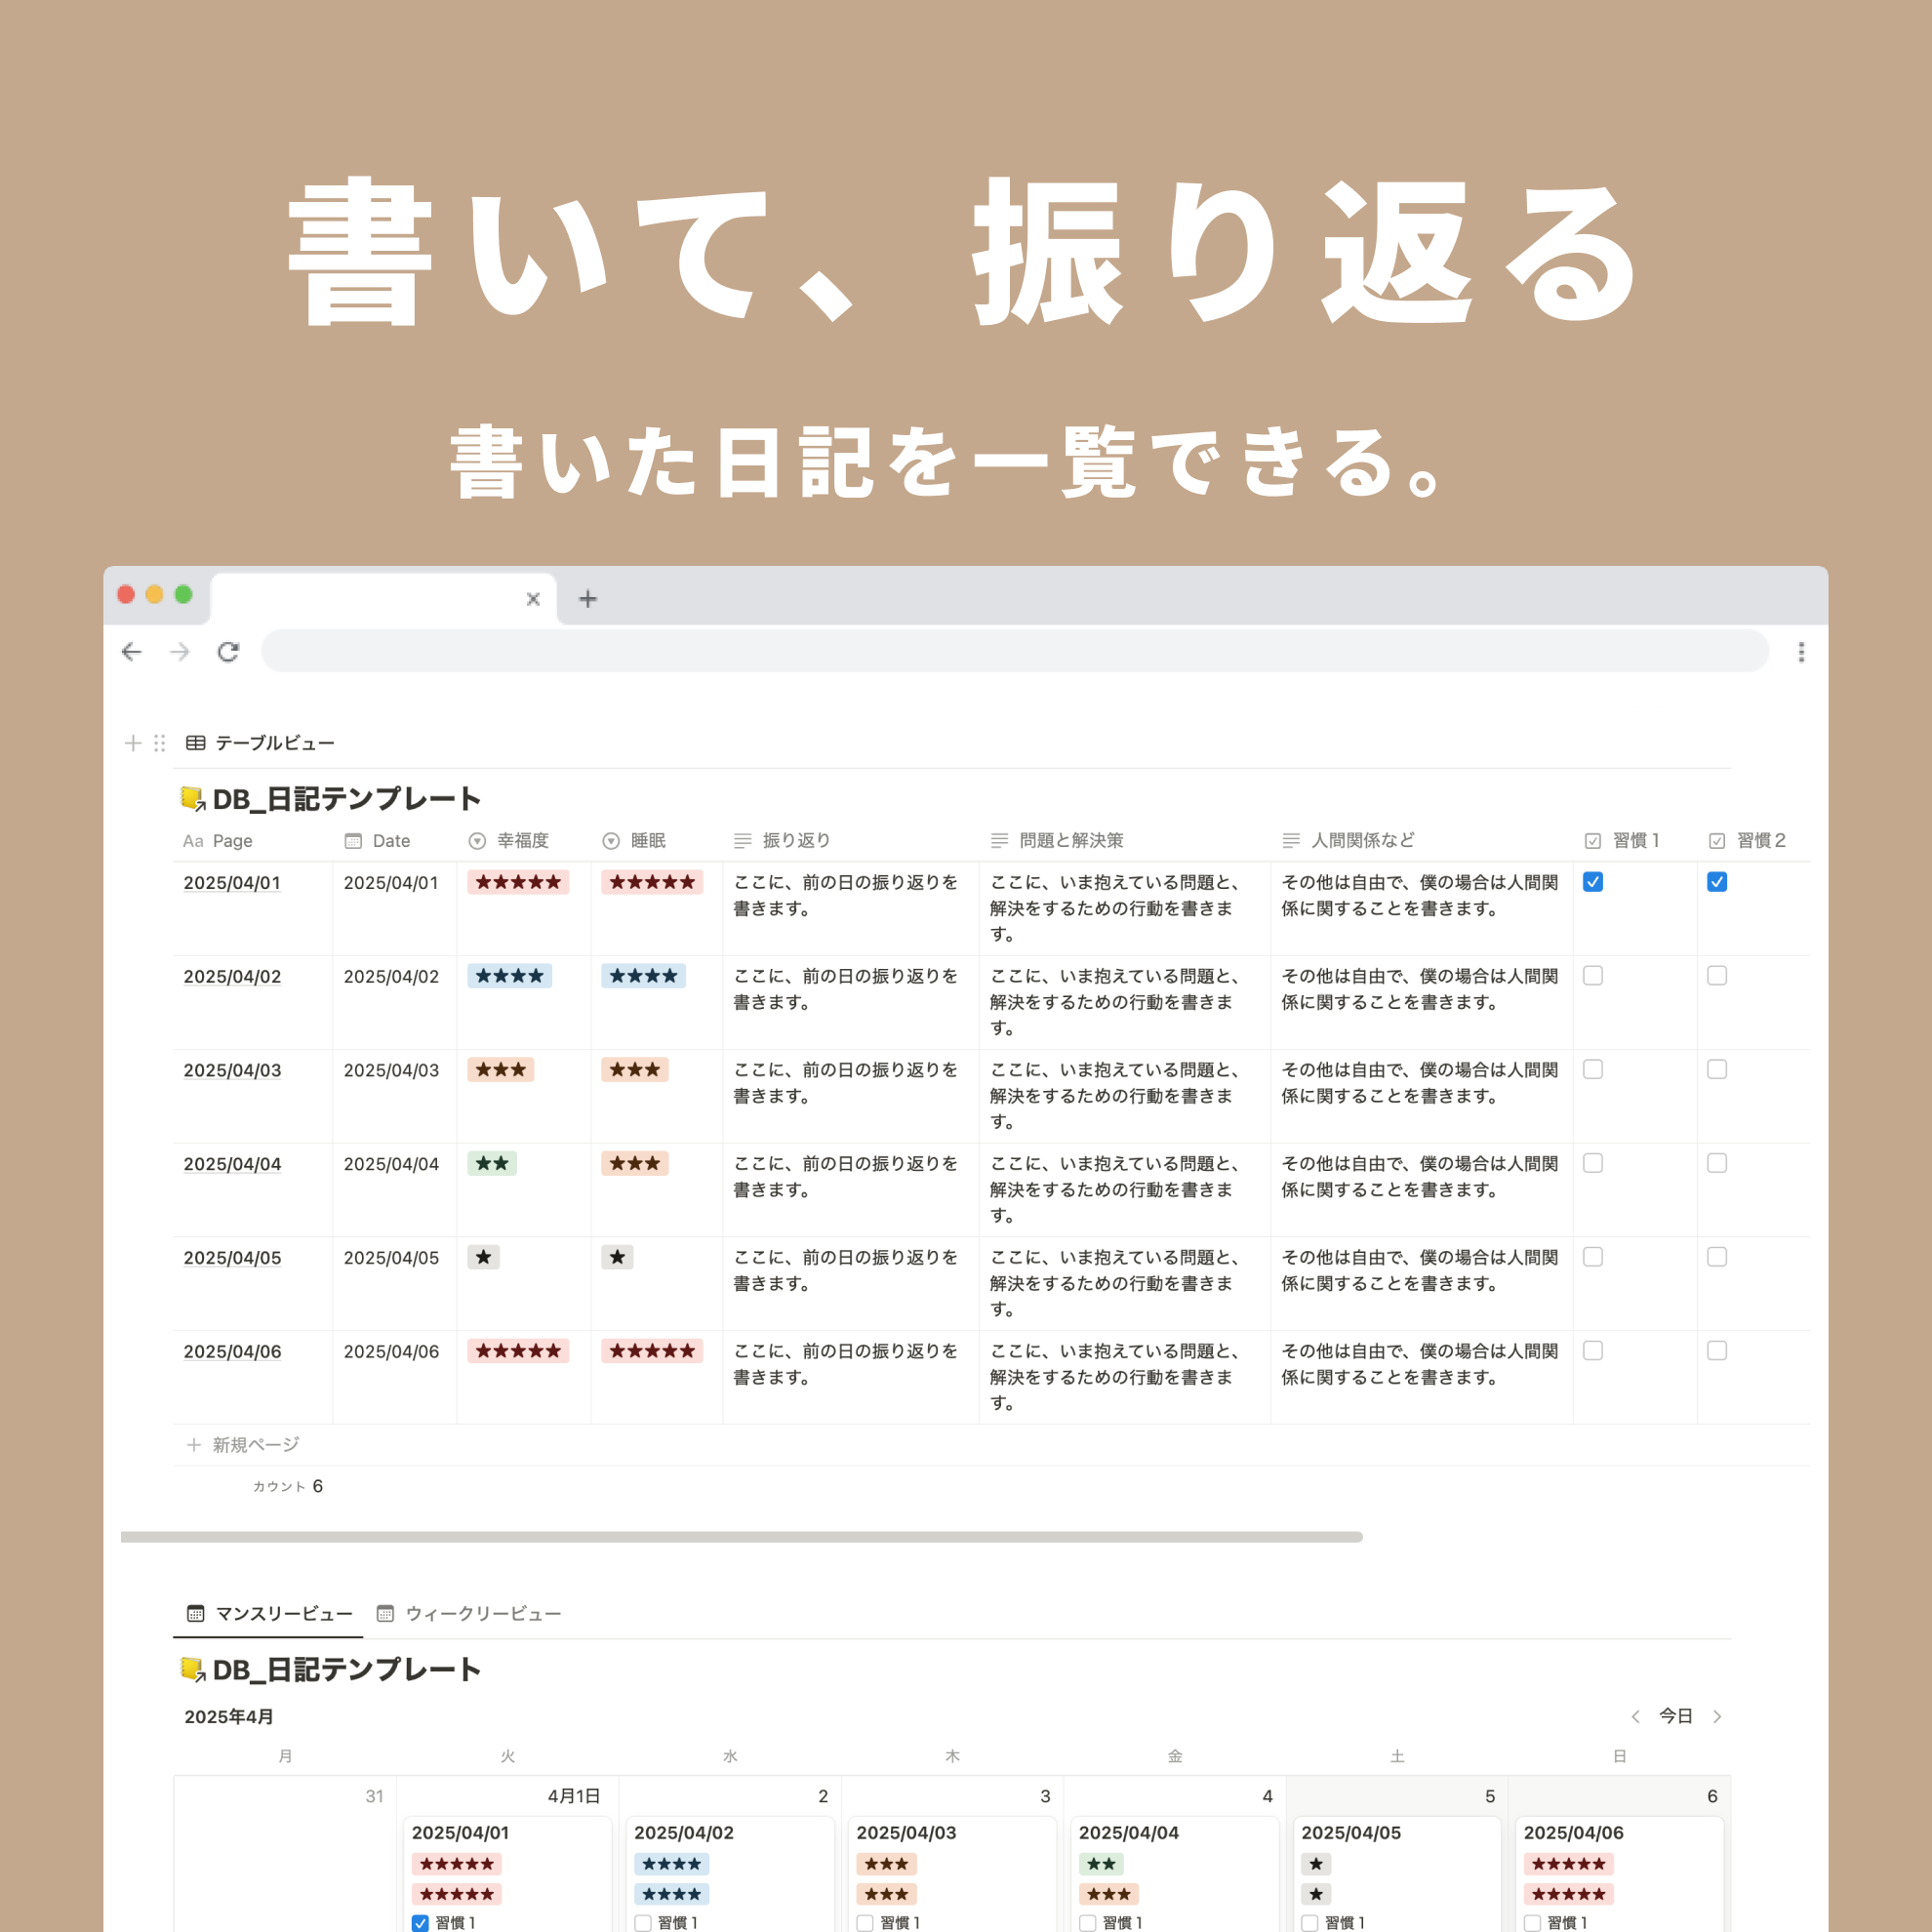The image size is (1932, 1932).
Task: Go to next month with right chevron
Action: click(1717, 1717)
